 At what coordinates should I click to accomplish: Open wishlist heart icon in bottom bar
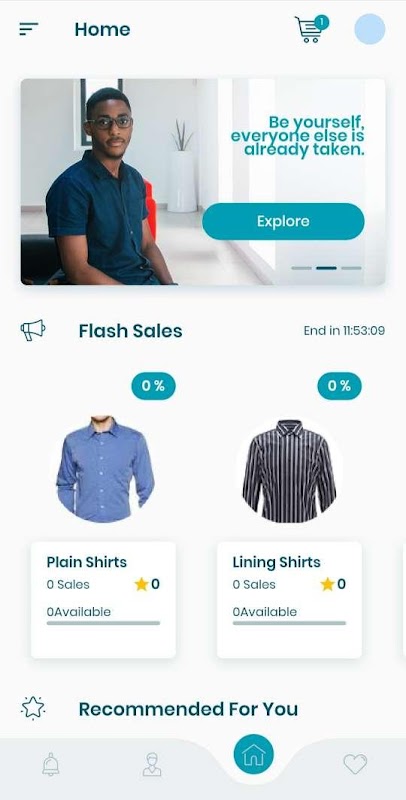355,764
